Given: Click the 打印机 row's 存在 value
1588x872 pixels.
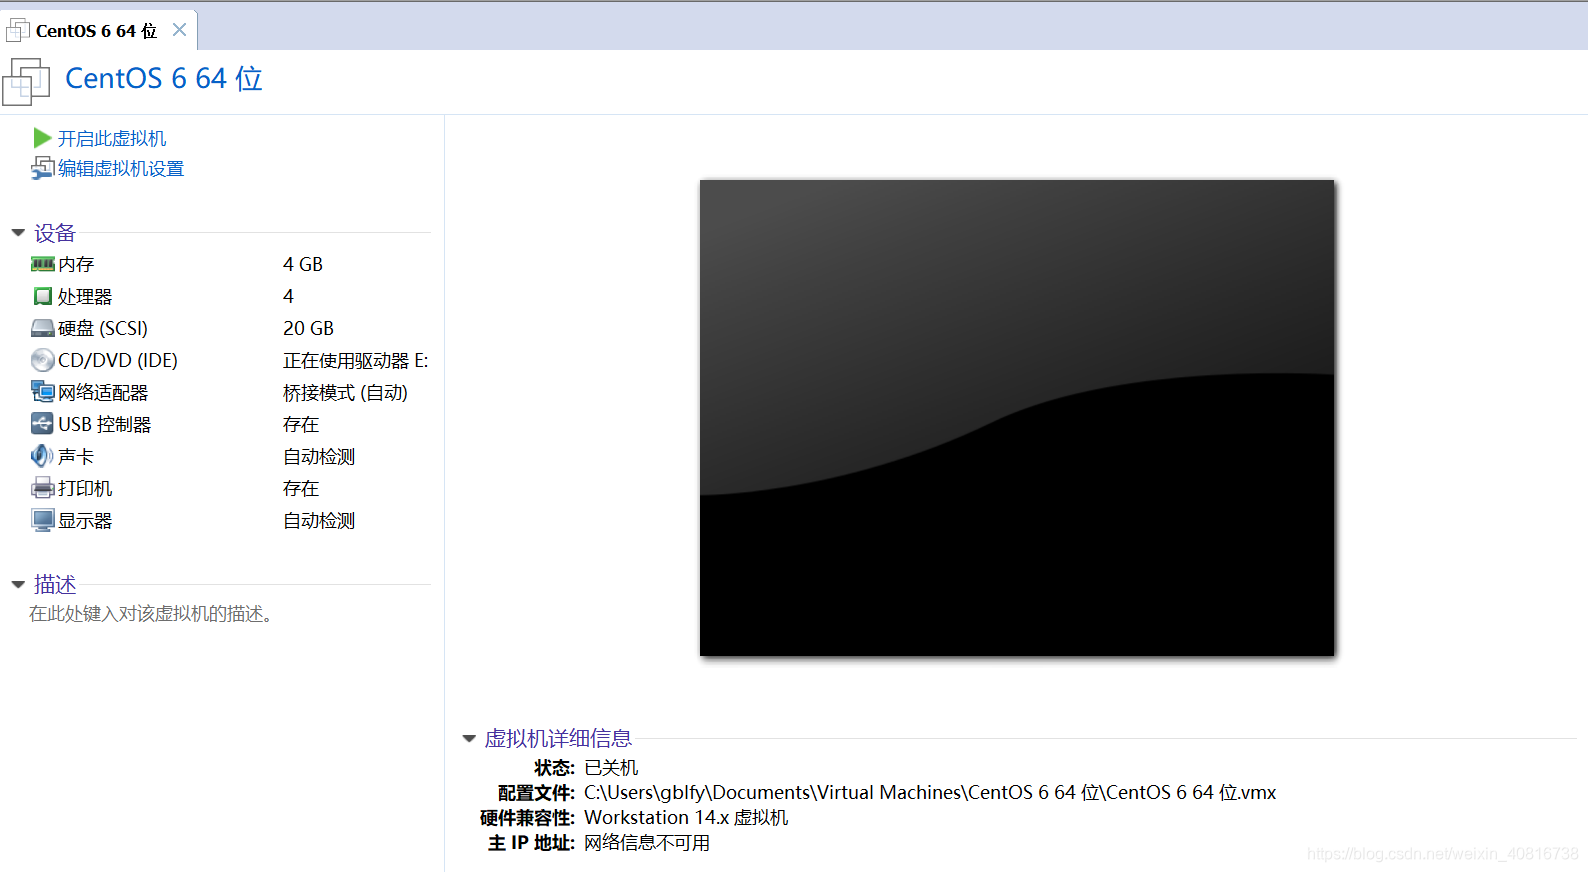Looking at the screenshot, I should click(301, 489).
